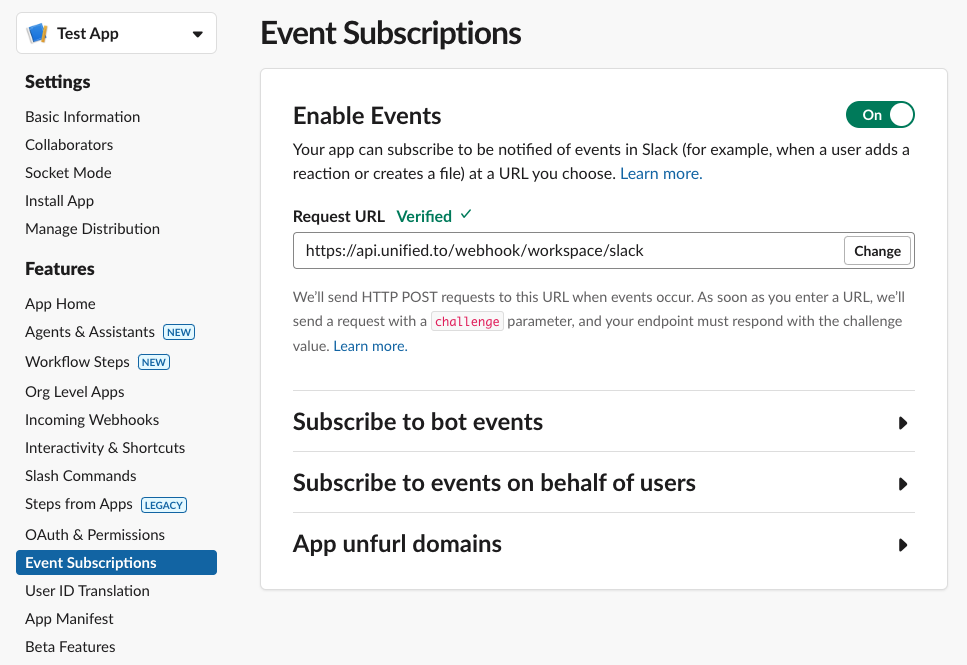Select Slash Commands in the sidebar

[x=80, y=476]
